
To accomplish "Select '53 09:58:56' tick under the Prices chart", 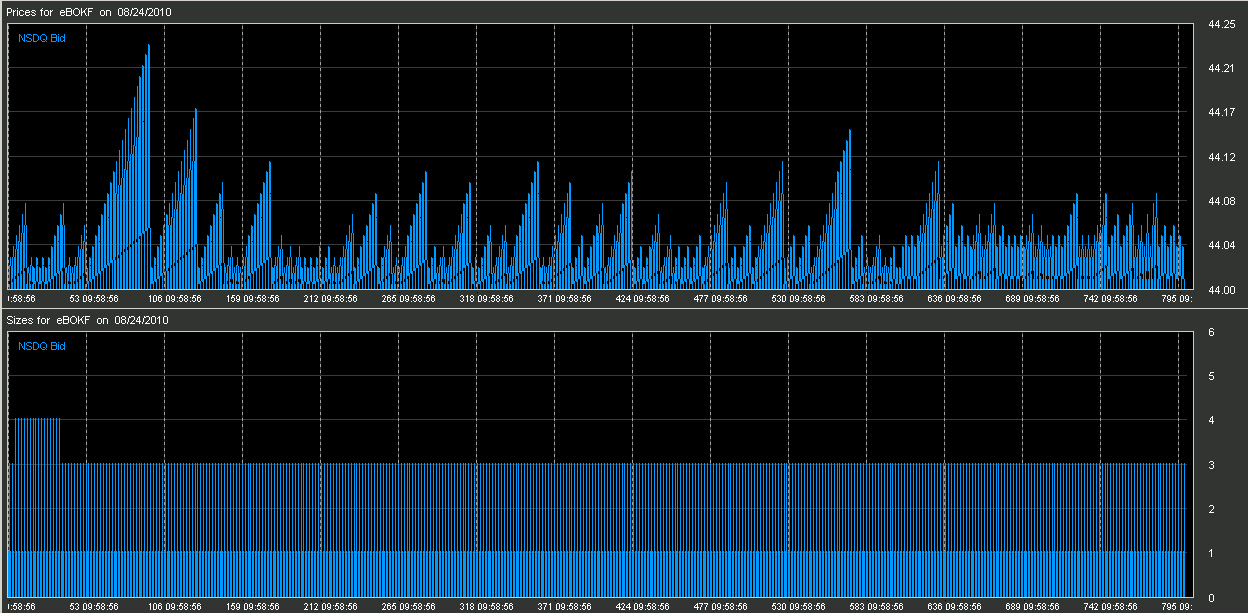I will 94,298.
